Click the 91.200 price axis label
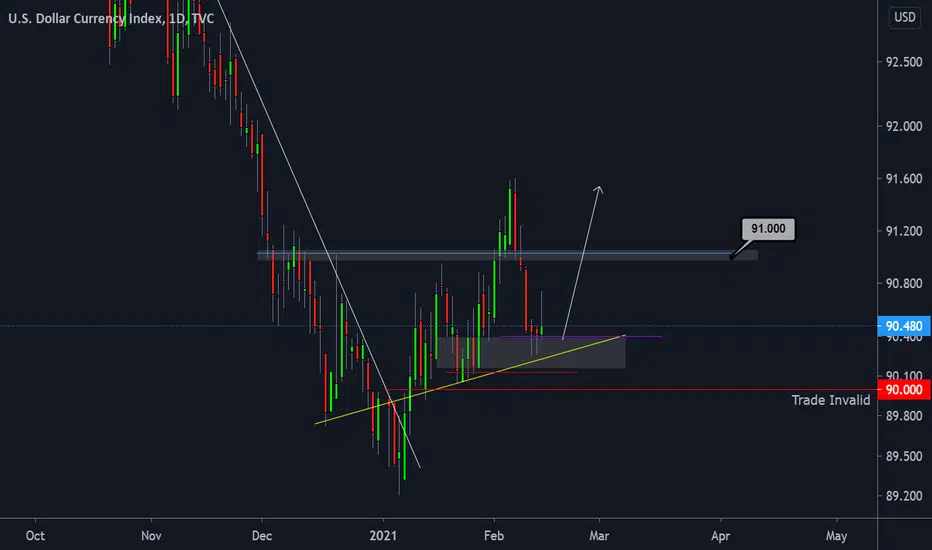 (903, 231)
